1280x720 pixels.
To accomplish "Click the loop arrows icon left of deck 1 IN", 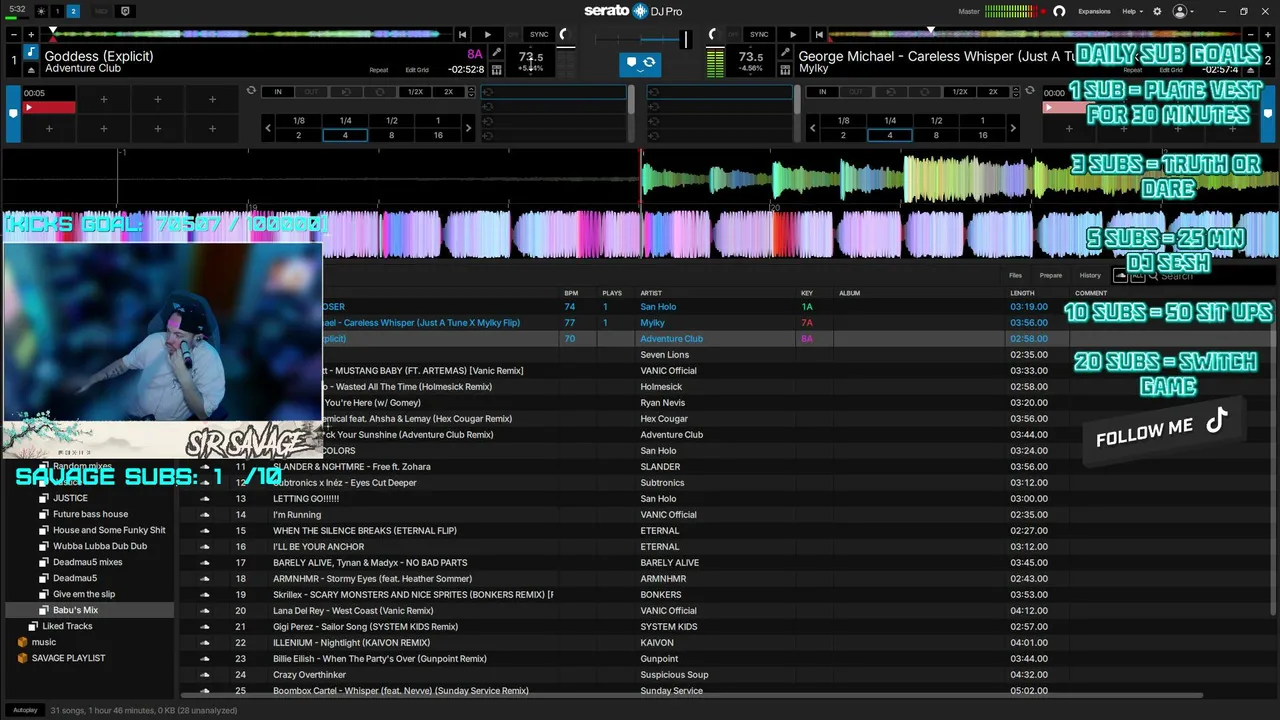I will (x=251, y=91).
